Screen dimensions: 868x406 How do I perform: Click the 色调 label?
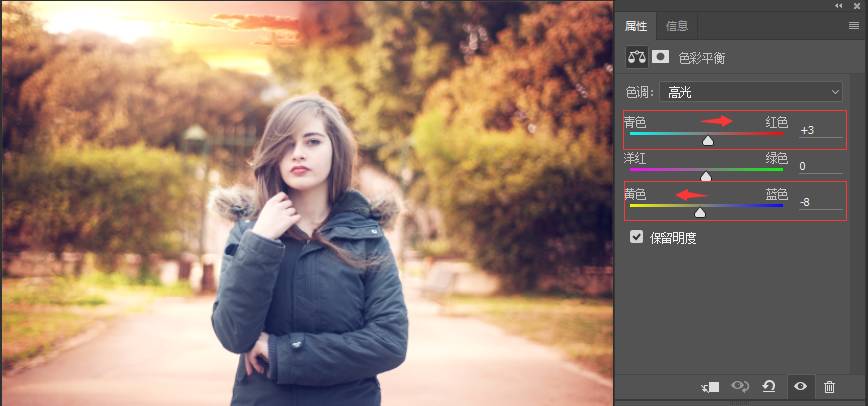click(639, 92)
